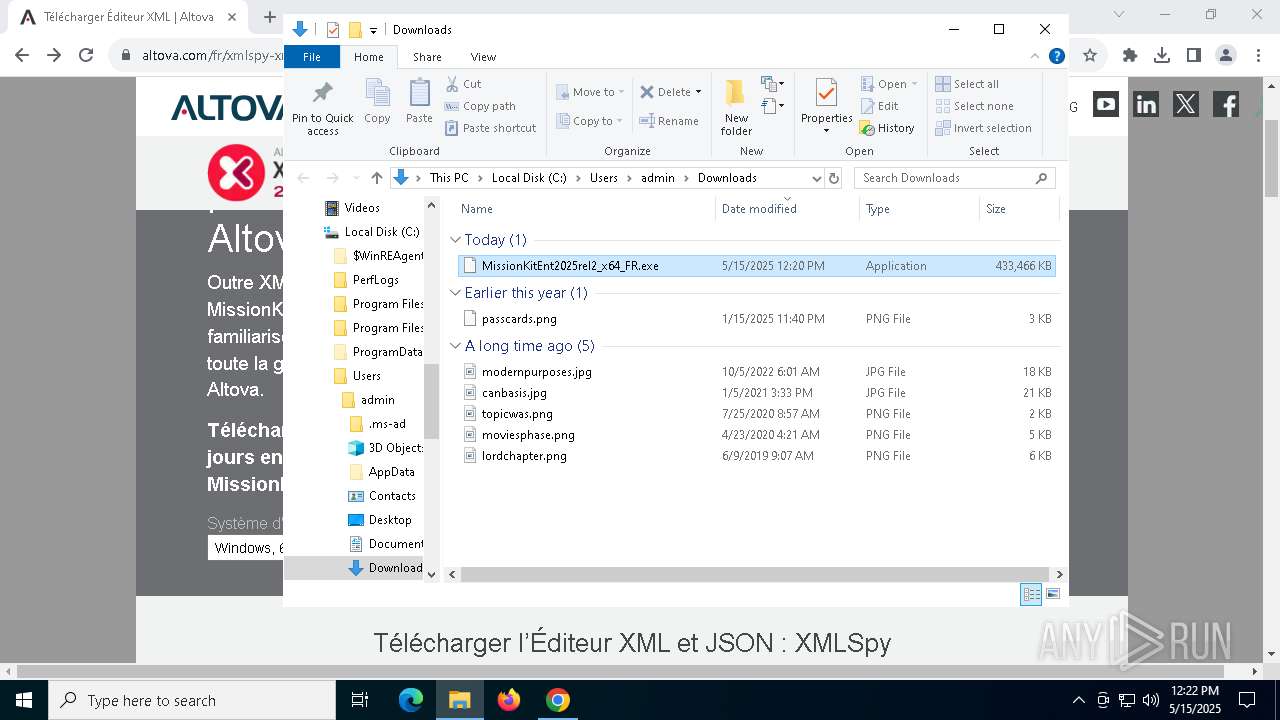
Task: Launch Firefox from taskbar
Action: coord(509,700)
